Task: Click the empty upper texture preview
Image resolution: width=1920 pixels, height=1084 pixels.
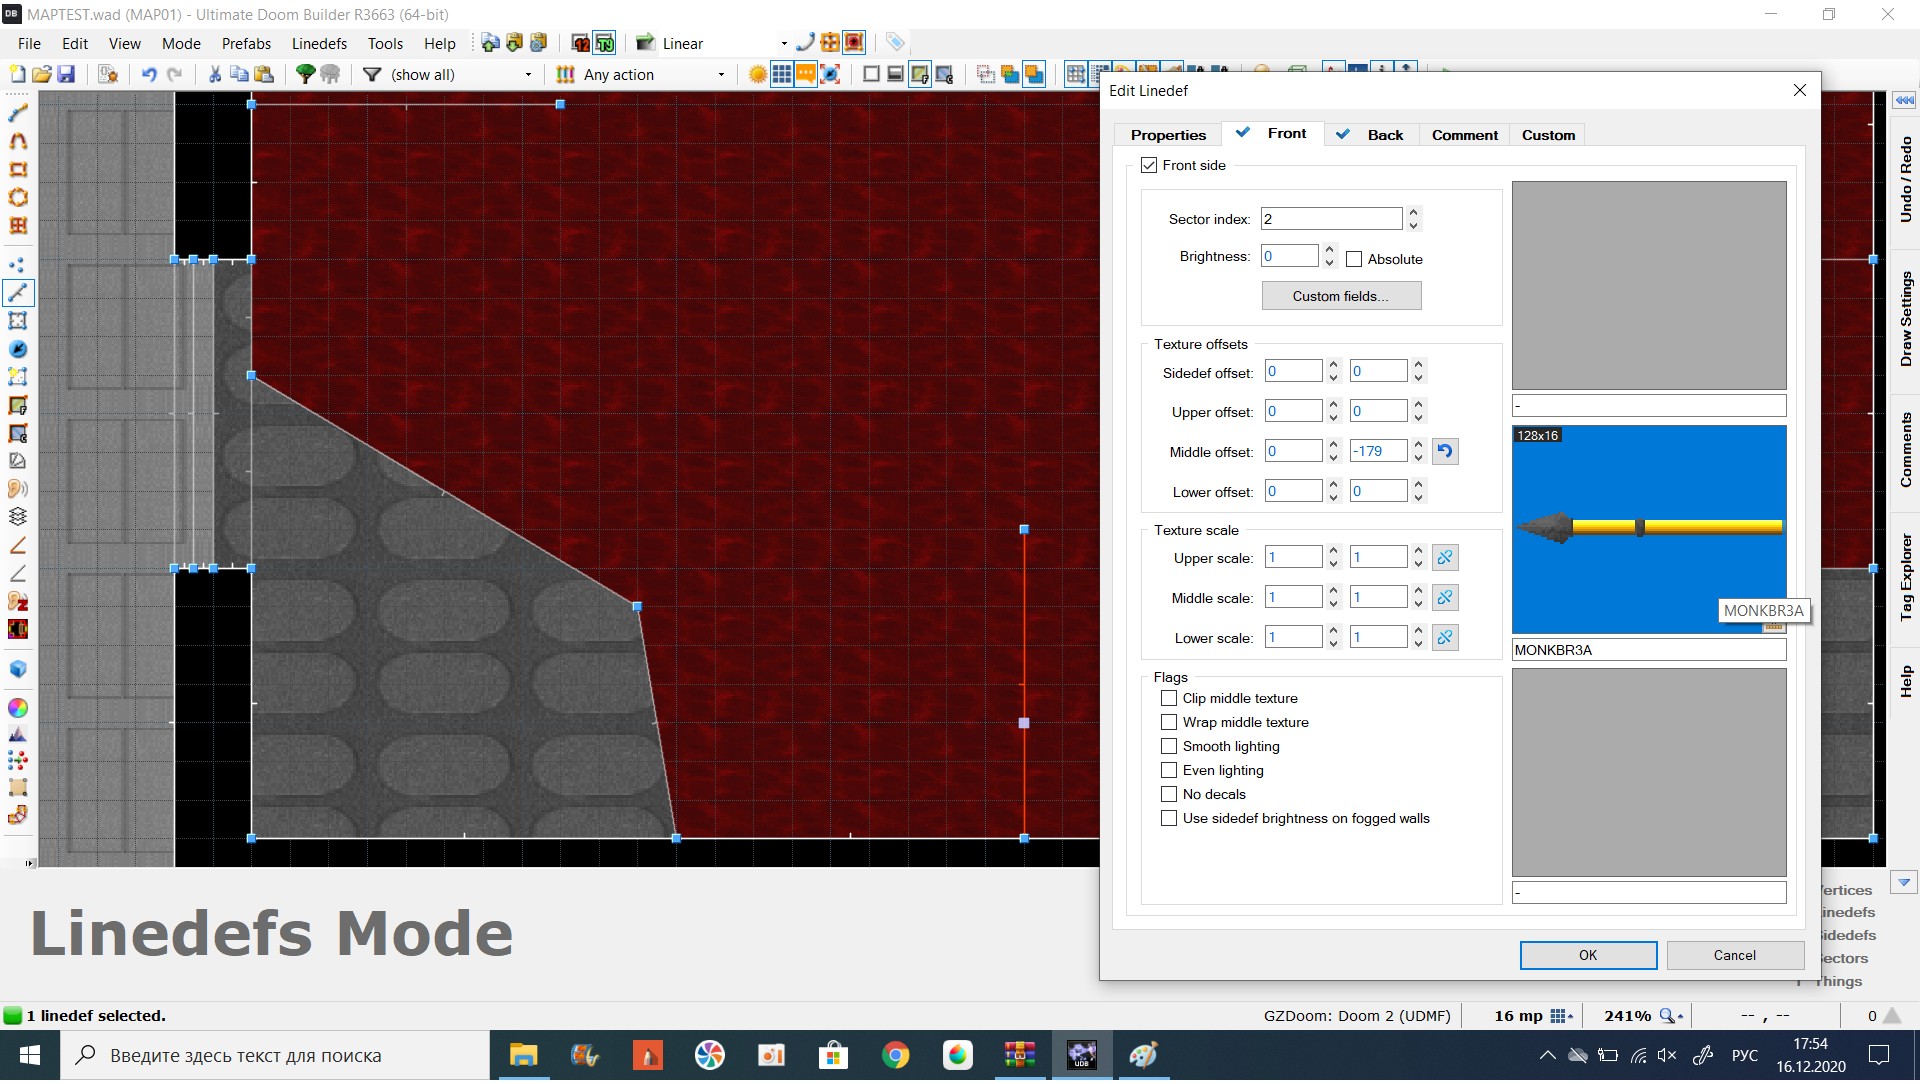Action: (1649, 286)
